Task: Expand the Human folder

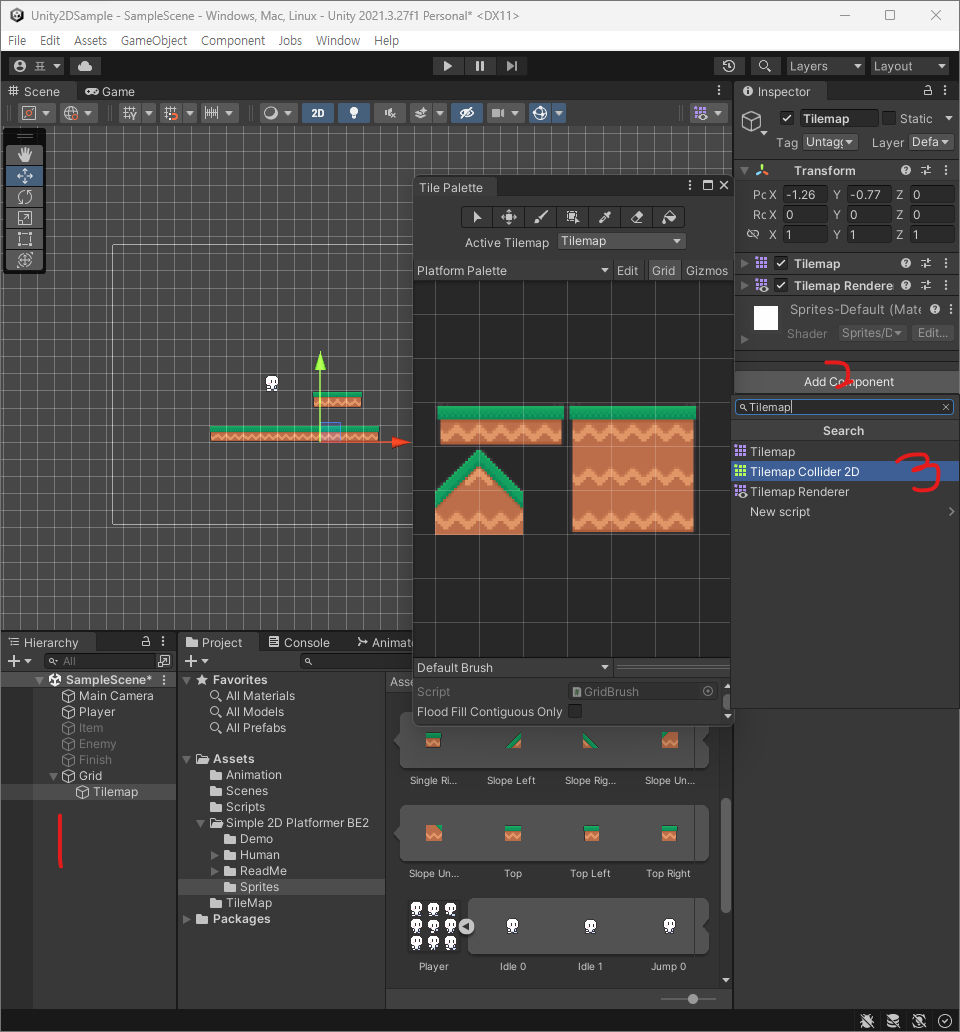Action: pos(215,855)
